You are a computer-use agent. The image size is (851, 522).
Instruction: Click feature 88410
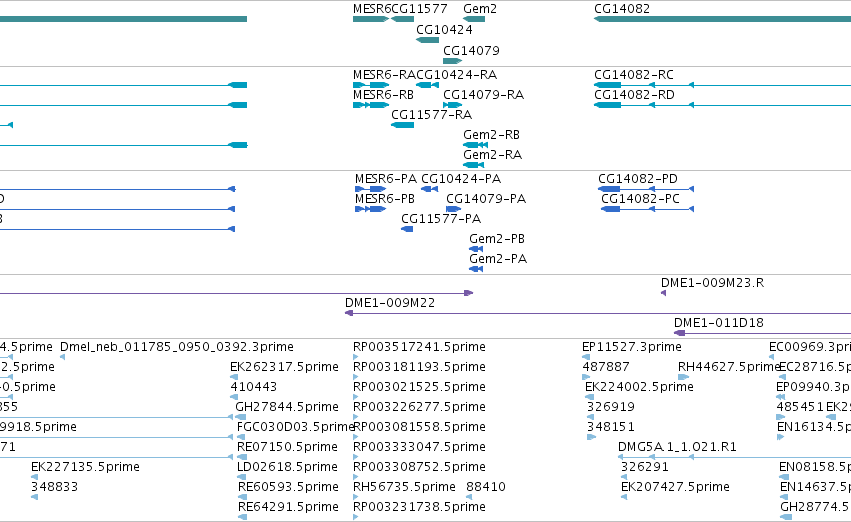pyautogui.click(x=486, y=487)
